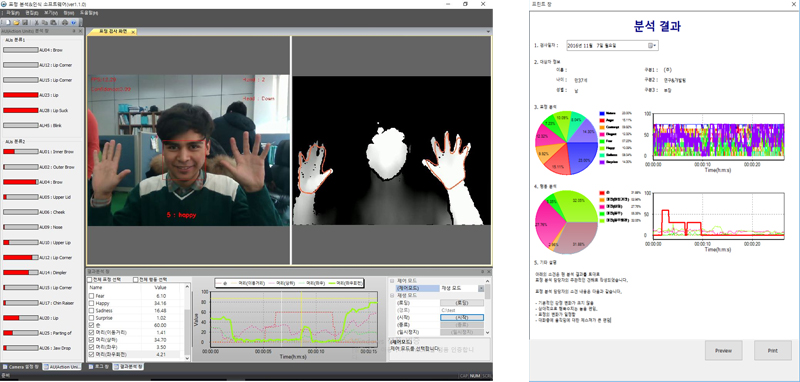Click the printer icon in the toolbar
Screen dimensions: 800x382
65,22
